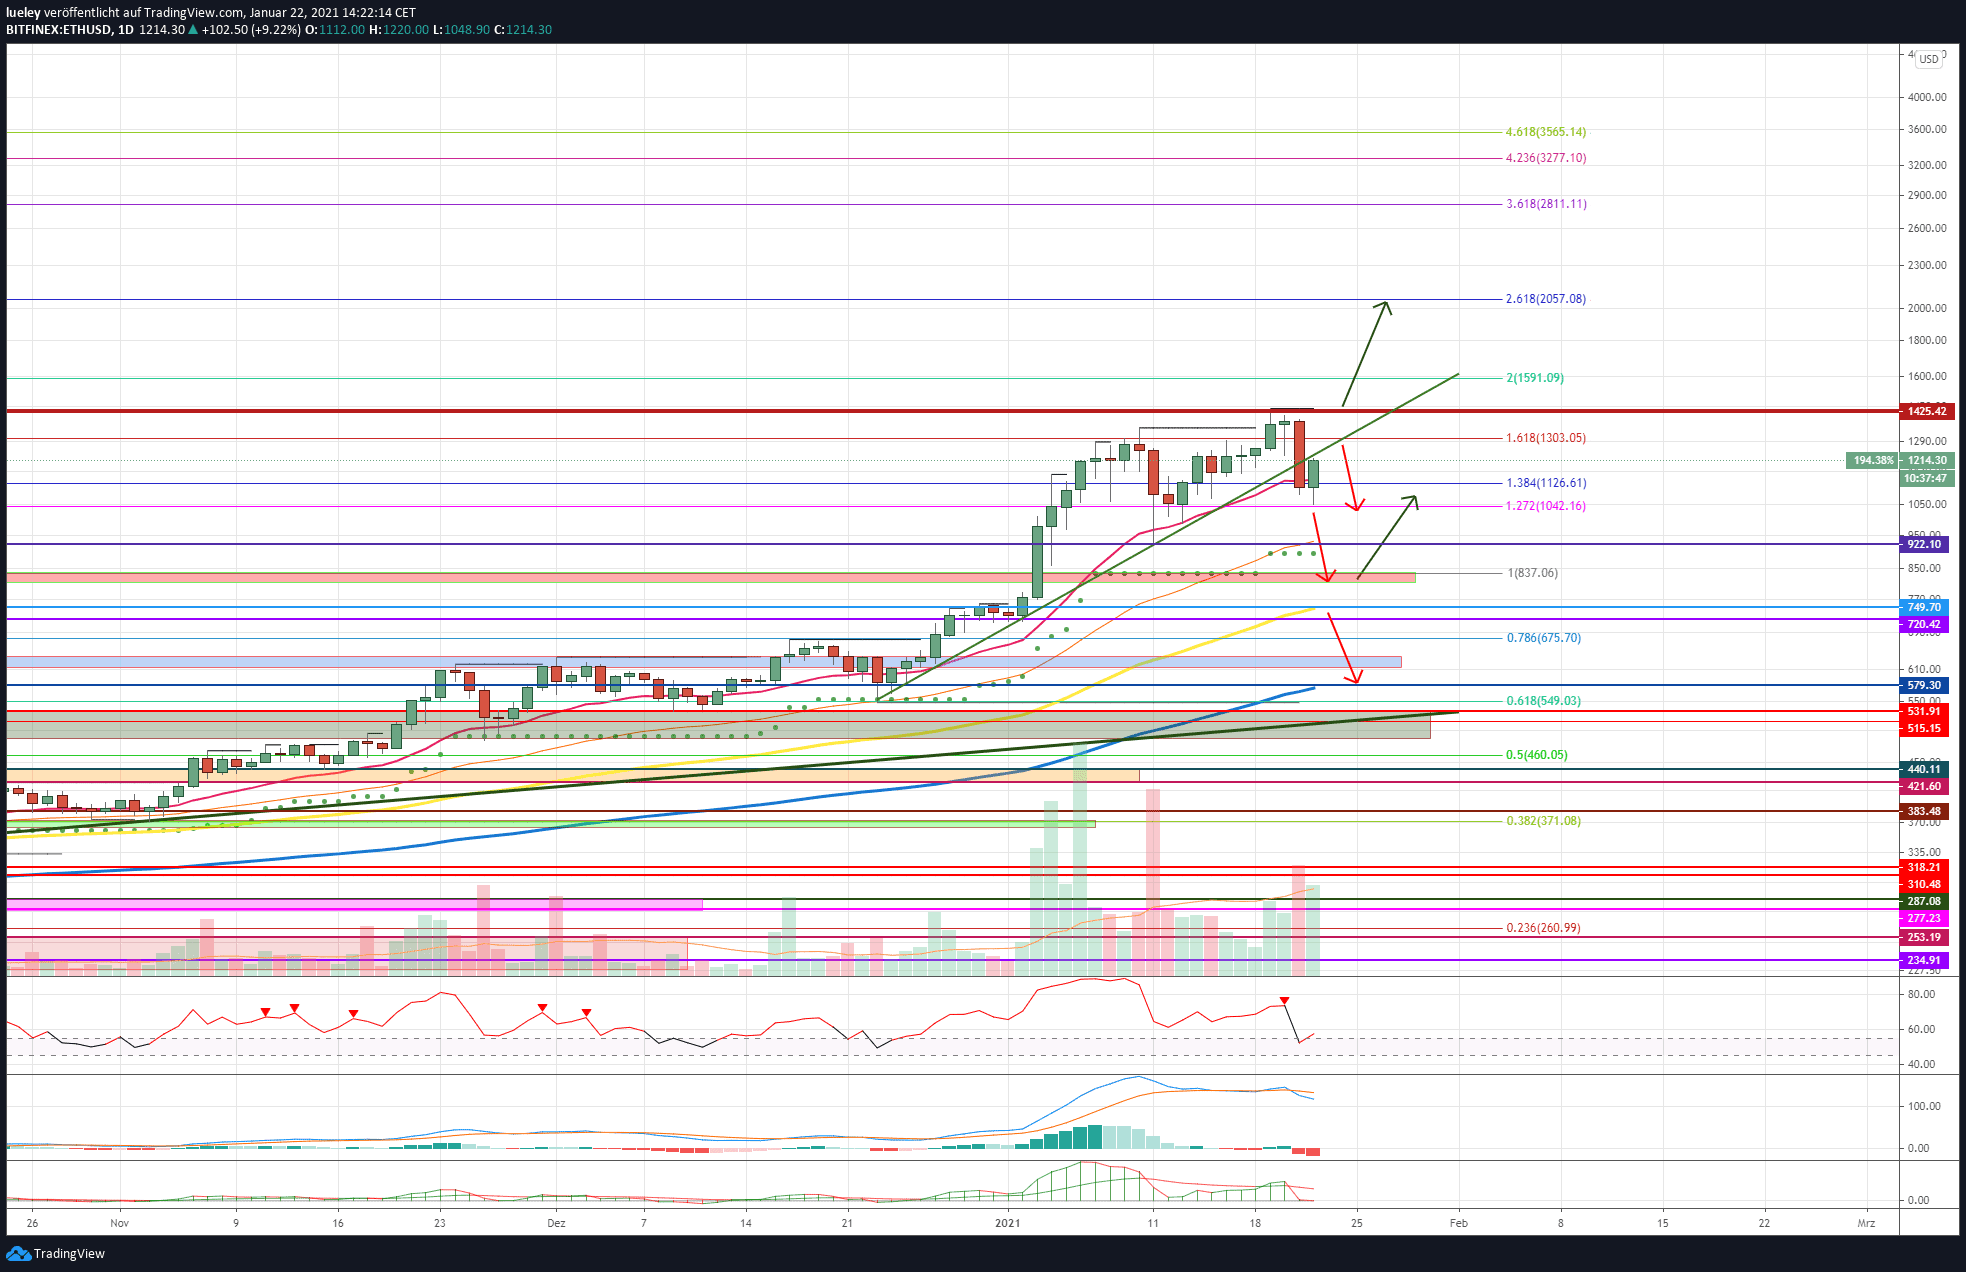The image size is (1966, 1272).
Task: Select Fibonacci level 3.618(2811.11) label
Action: pyautogui.click(x=1546, y=204)
